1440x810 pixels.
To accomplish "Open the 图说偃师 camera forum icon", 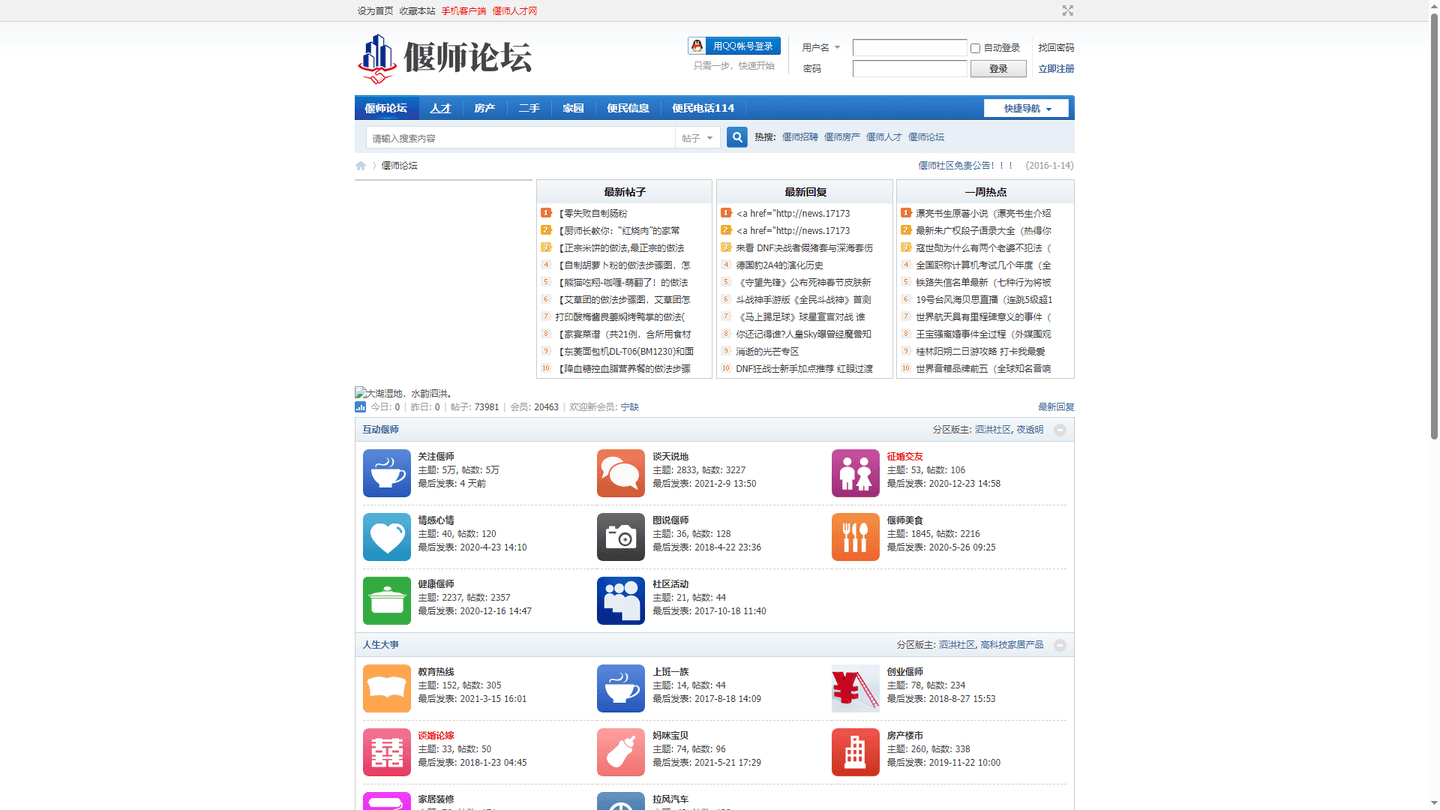I will [x=621, y=537].
